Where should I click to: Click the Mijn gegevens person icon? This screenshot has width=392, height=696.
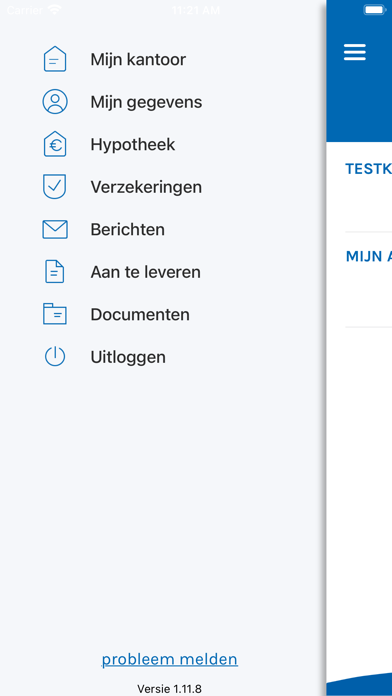click(x=55, y=102)
